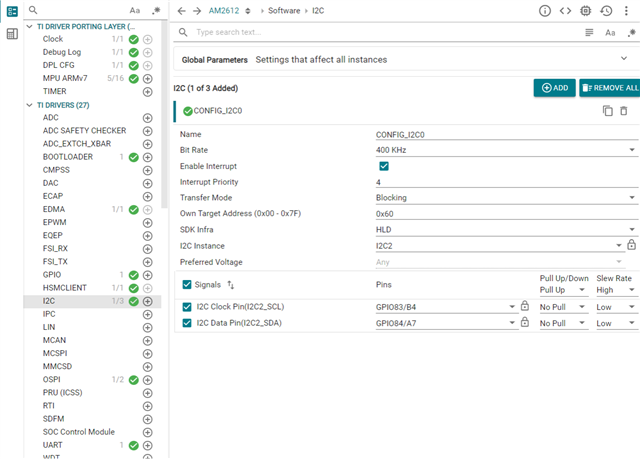Open the history clock icon
Image resolution: width=640 pixels, height=459 pixels.
(606, 11)
